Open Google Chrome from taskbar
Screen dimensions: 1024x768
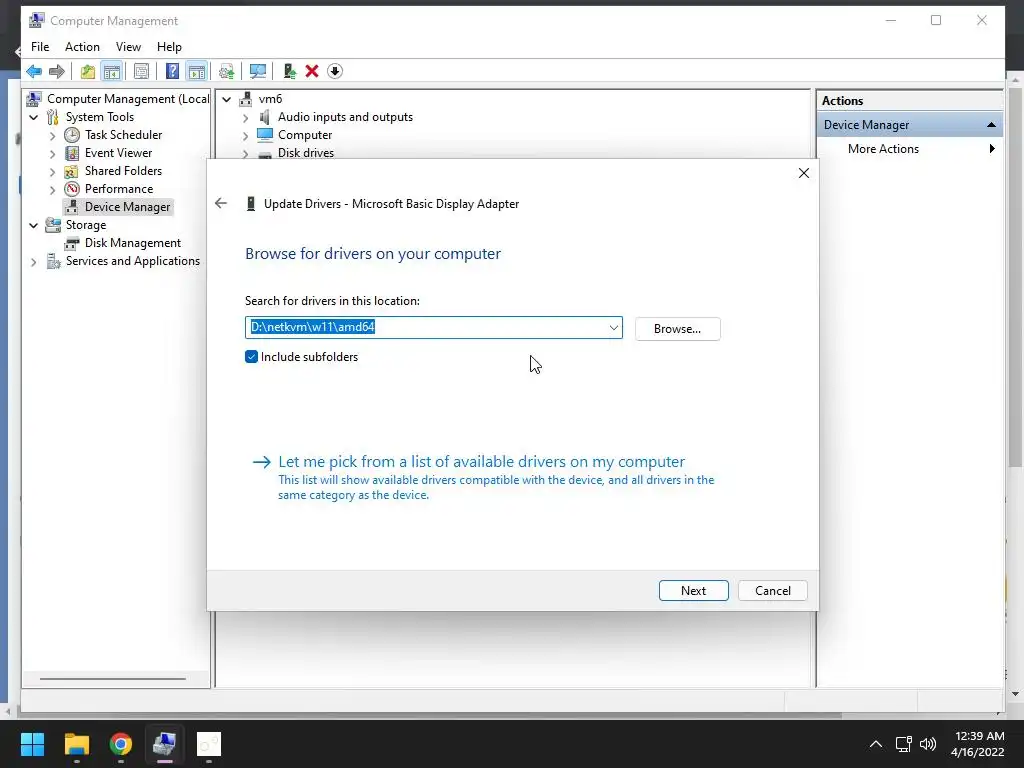121,744
